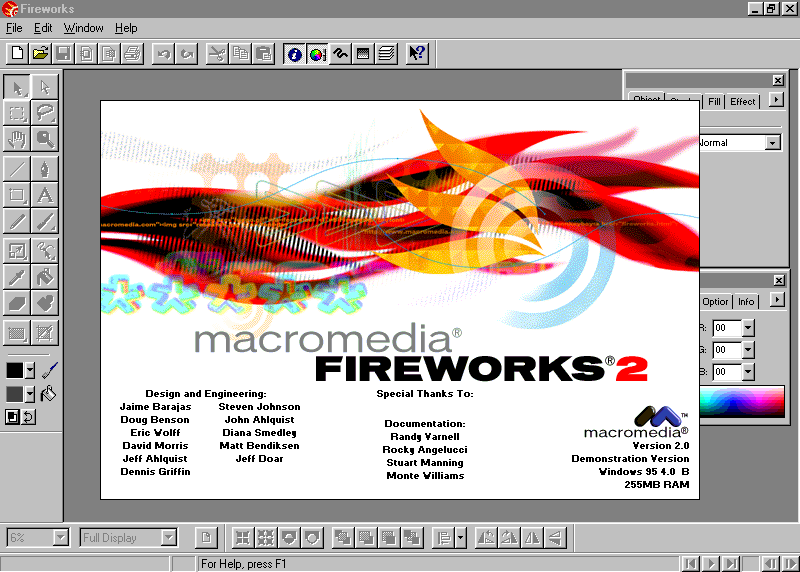Screen dimensions: 800x572
Task: Switch to the Fill tab
Action: [714, 102]
